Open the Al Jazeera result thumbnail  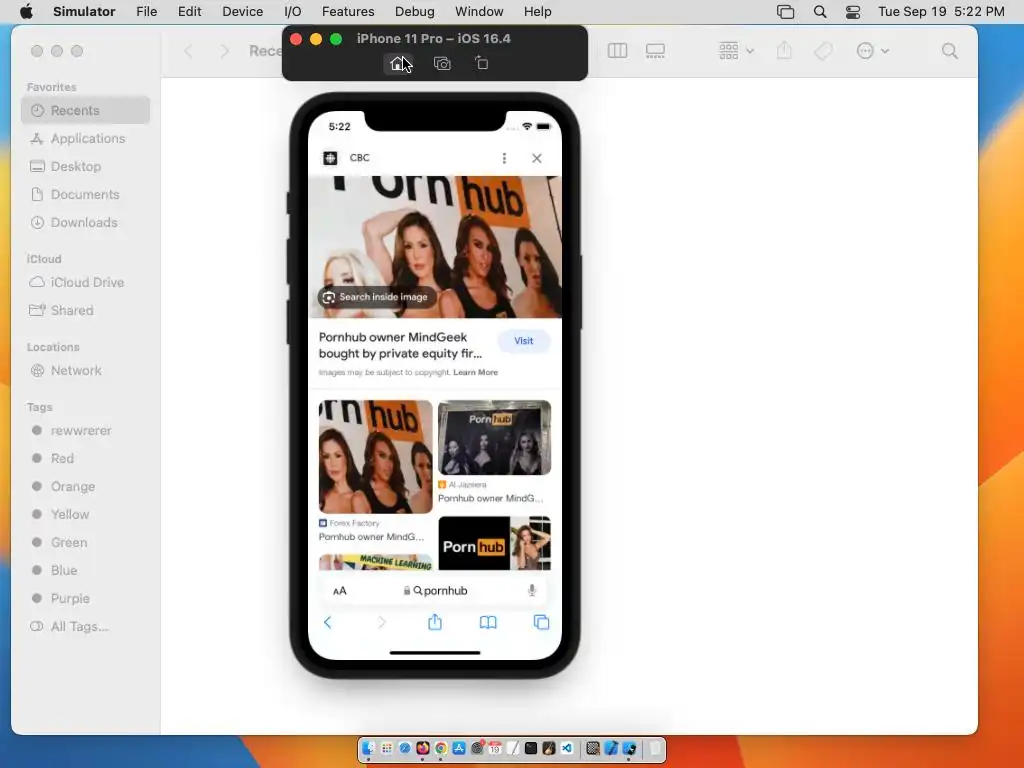click(x=494, y=438)
